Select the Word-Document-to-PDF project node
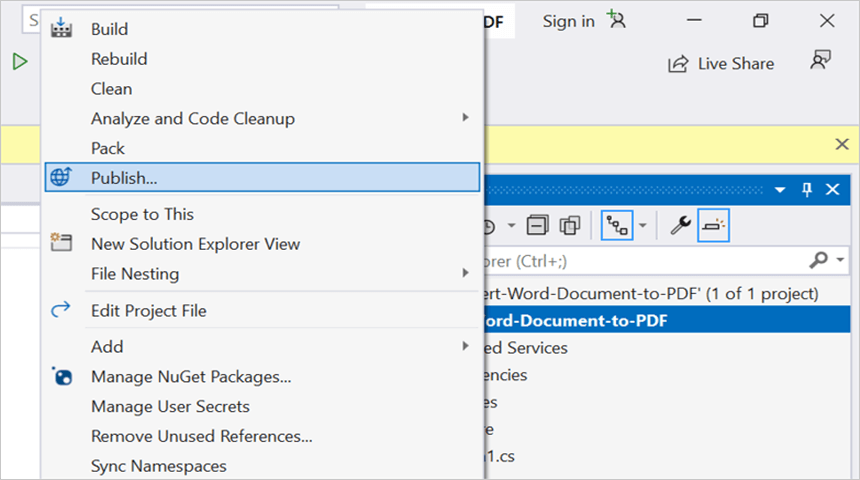 [667, 320]
